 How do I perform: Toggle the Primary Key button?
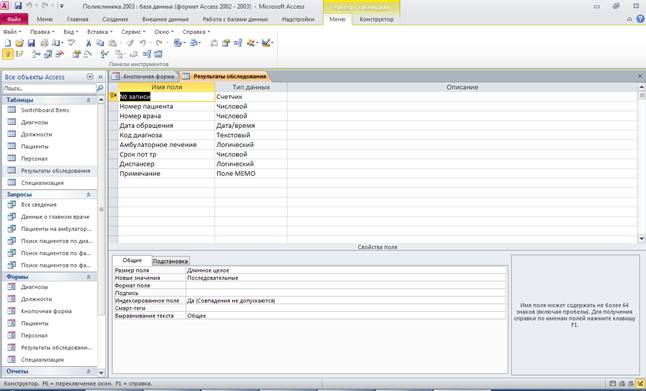click(x=8, y=54)
